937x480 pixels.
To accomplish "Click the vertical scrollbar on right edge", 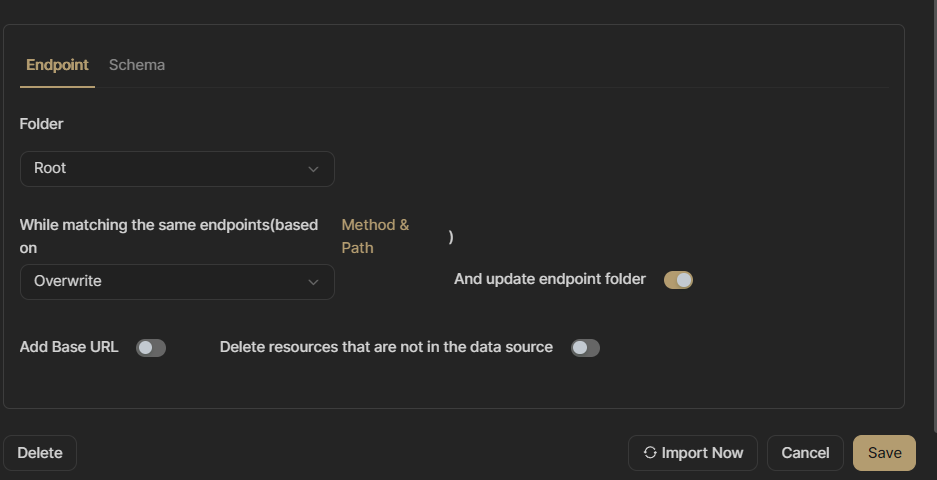I will pos(935,215).
